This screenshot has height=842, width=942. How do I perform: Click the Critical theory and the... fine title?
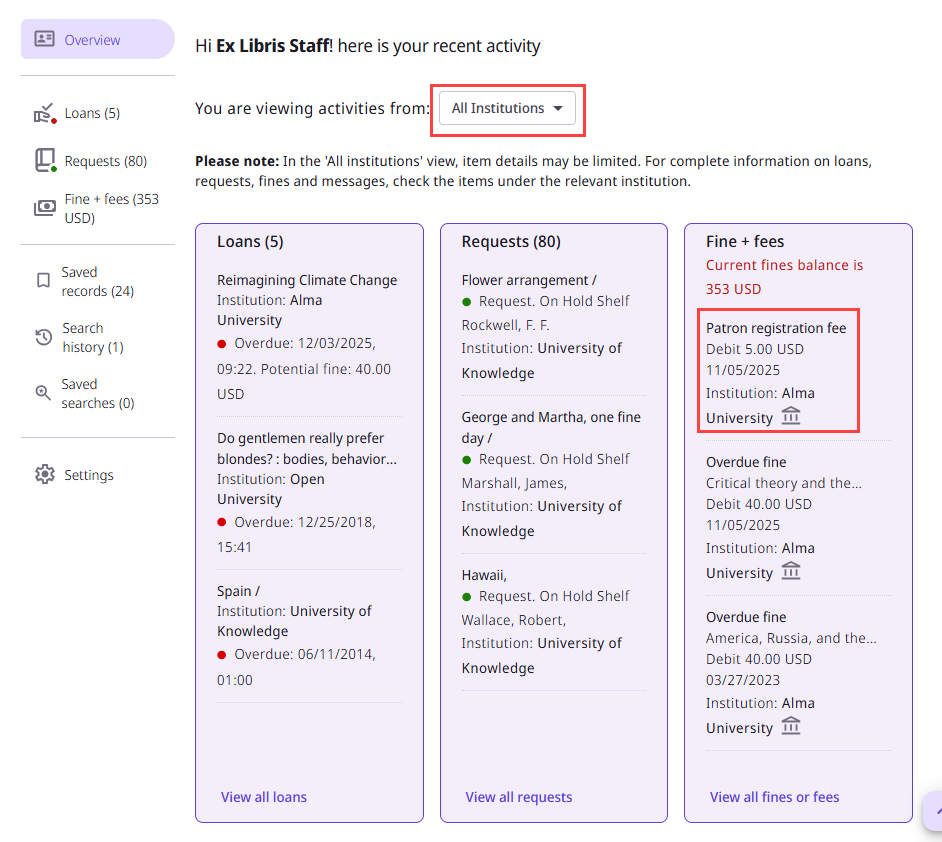pyautogui.click(x=783, y=483)
